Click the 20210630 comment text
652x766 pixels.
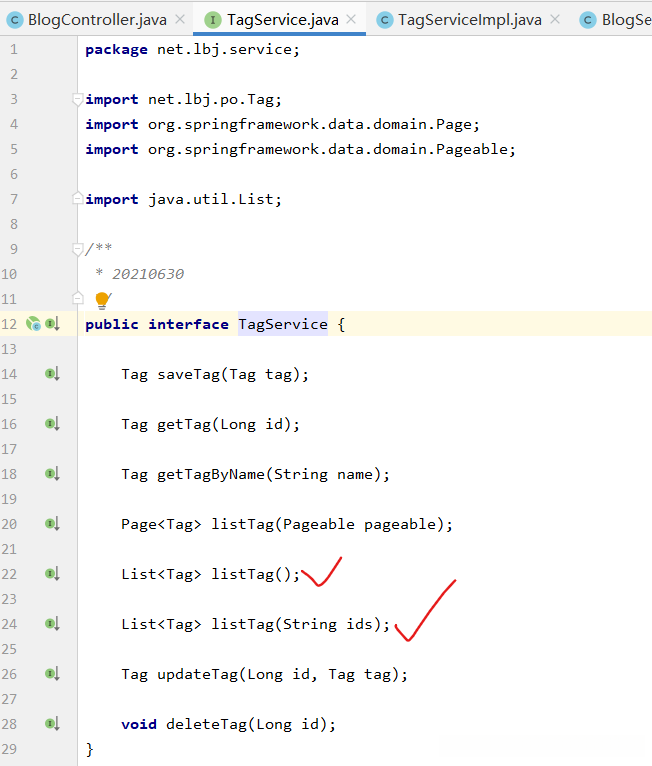pos(148,274)
